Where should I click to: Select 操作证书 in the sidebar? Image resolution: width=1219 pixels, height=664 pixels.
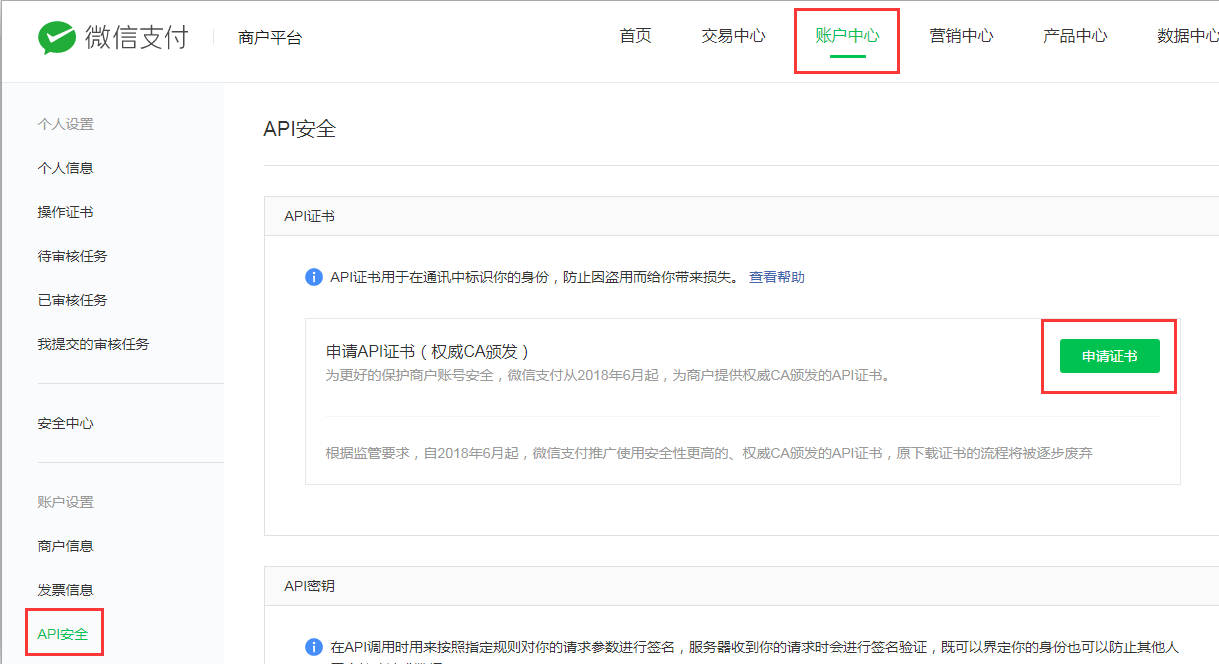[65, 212]
